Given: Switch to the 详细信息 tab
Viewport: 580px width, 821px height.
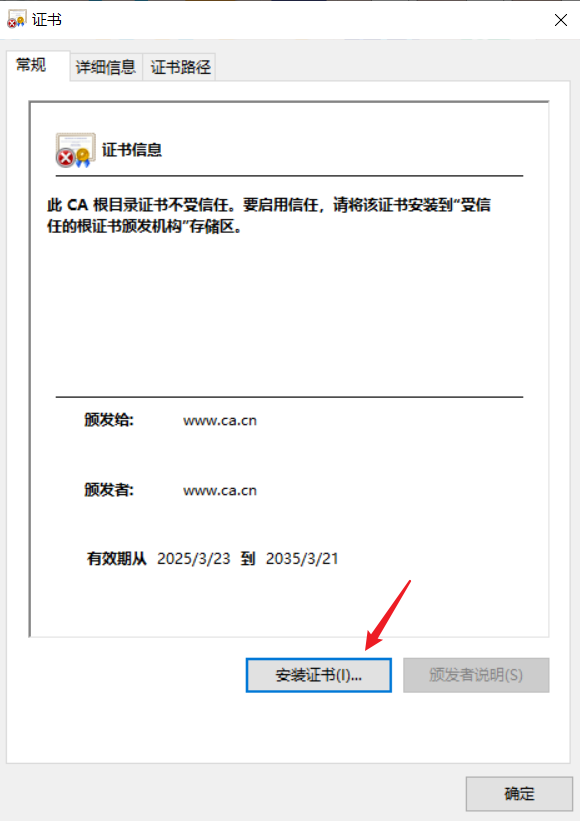Looking at the screenshot, I should 106,67.
